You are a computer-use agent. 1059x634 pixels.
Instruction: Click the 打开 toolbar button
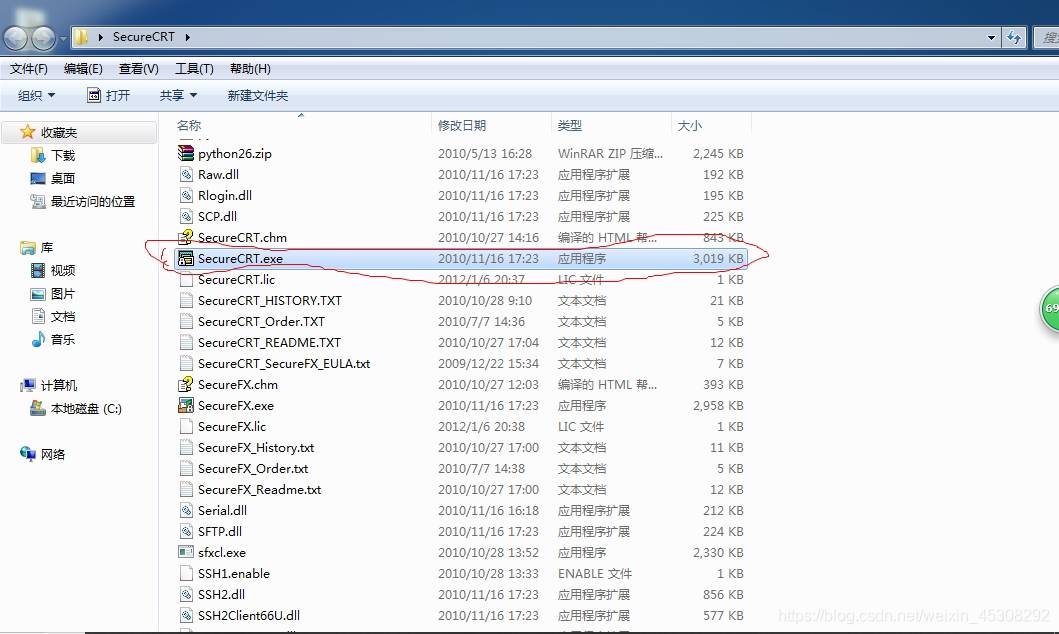tap(109, 96)
